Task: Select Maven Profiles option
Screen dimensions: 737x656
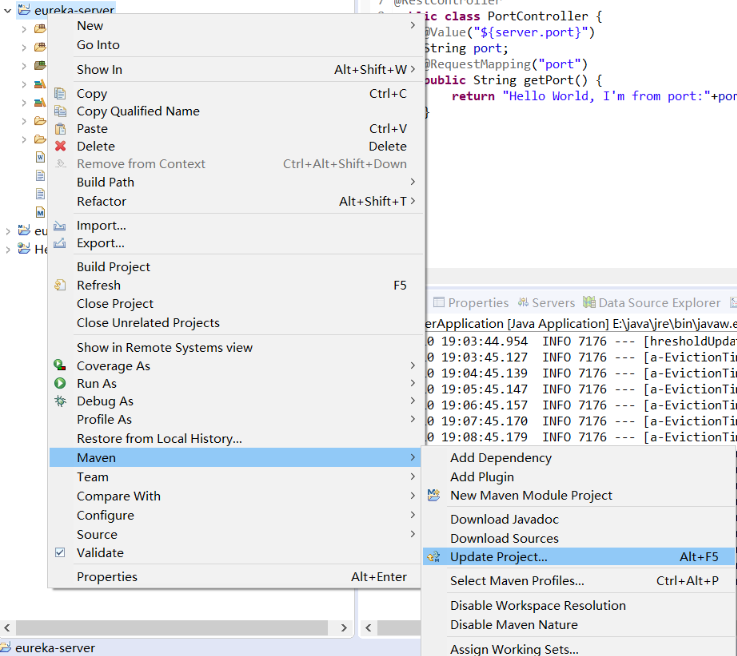Action: tap(579, 581)
